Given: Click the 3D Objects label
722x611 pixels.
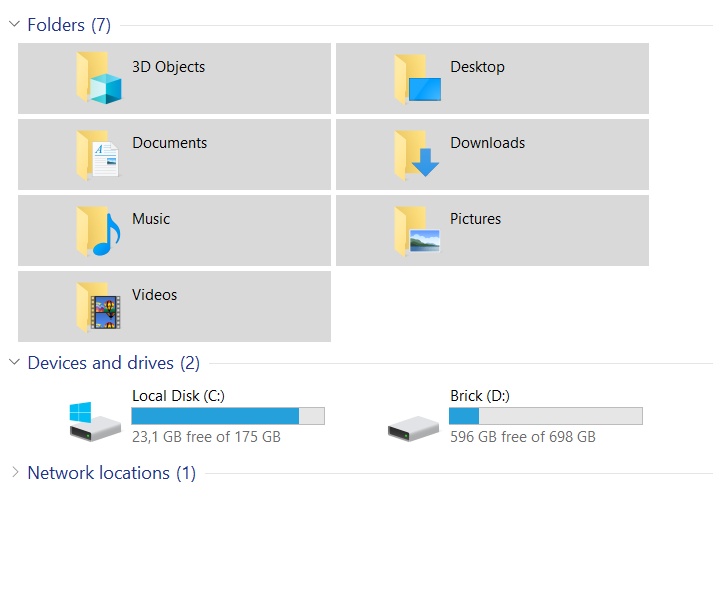Looking at the screenshot, I should pyautogui.click(x=169, y=67).
